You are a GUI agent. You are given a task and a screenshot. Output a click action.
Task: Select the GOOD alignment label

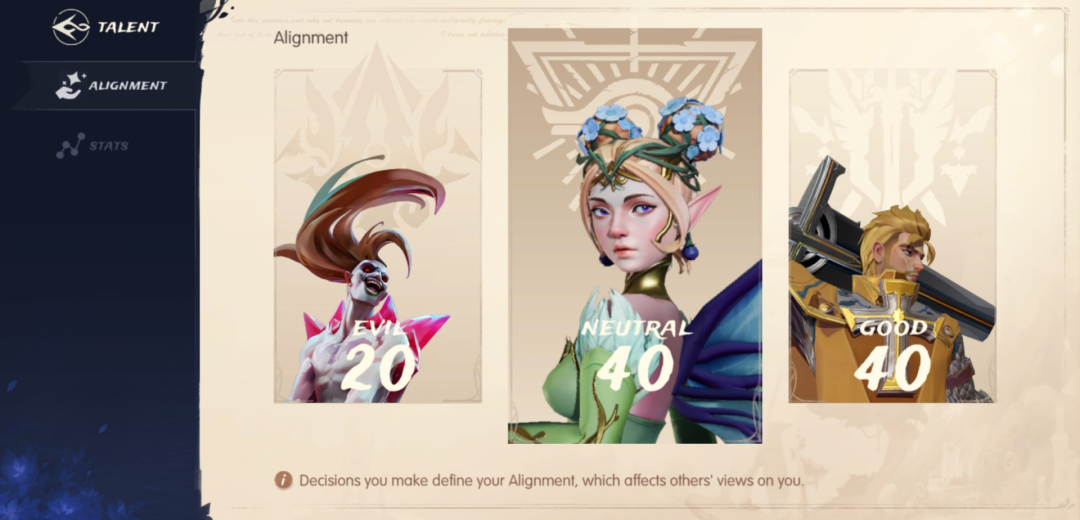(893, 328)
